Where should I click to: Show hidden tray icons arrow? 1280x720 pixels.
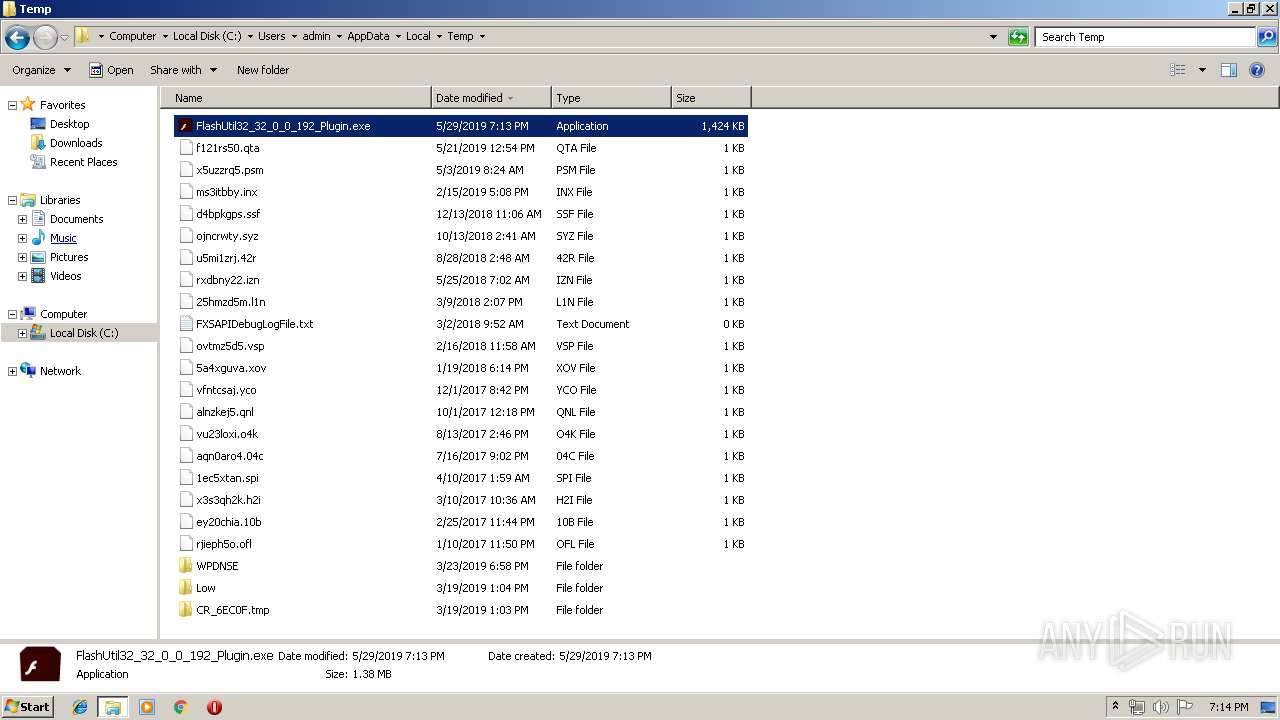[x=1115, y=707]
